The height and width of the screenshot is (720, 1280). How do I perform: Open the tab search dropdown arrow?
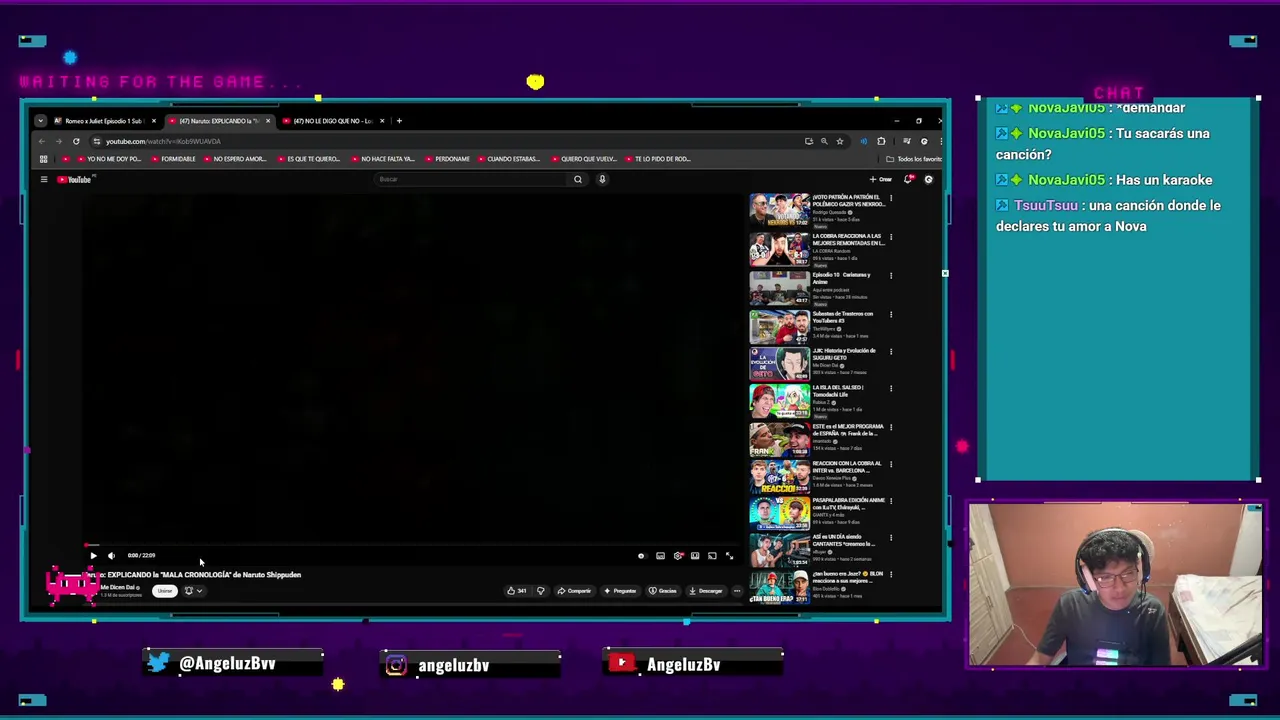click(40, 121)
